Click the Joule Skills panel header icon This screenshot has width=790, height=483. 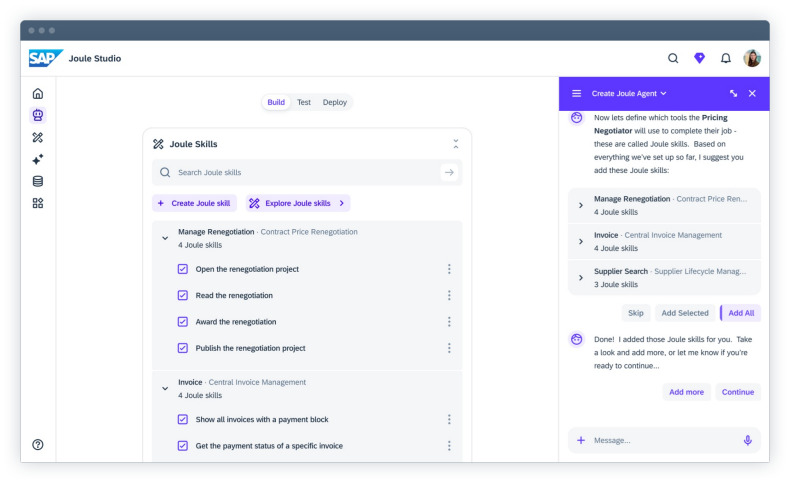(x=158, y=144)
